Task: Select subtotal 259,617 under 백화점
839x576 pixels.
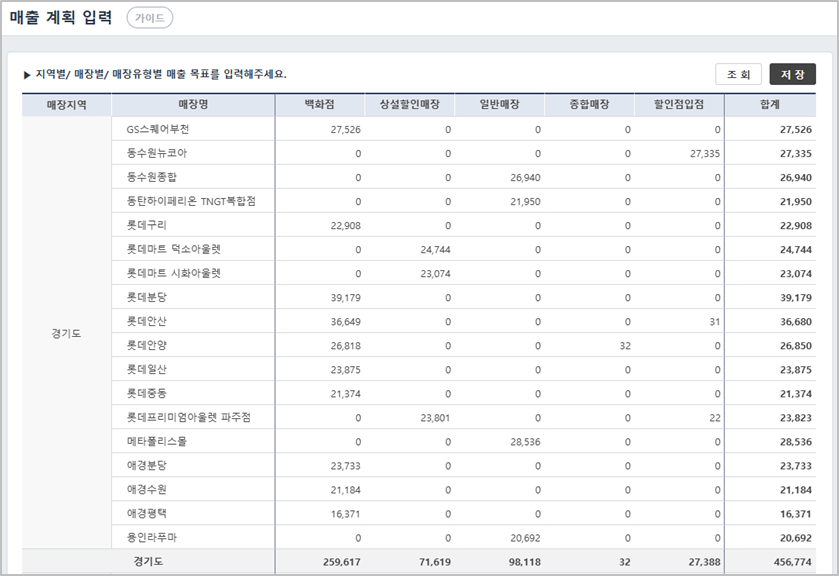Action: point(341,562)
